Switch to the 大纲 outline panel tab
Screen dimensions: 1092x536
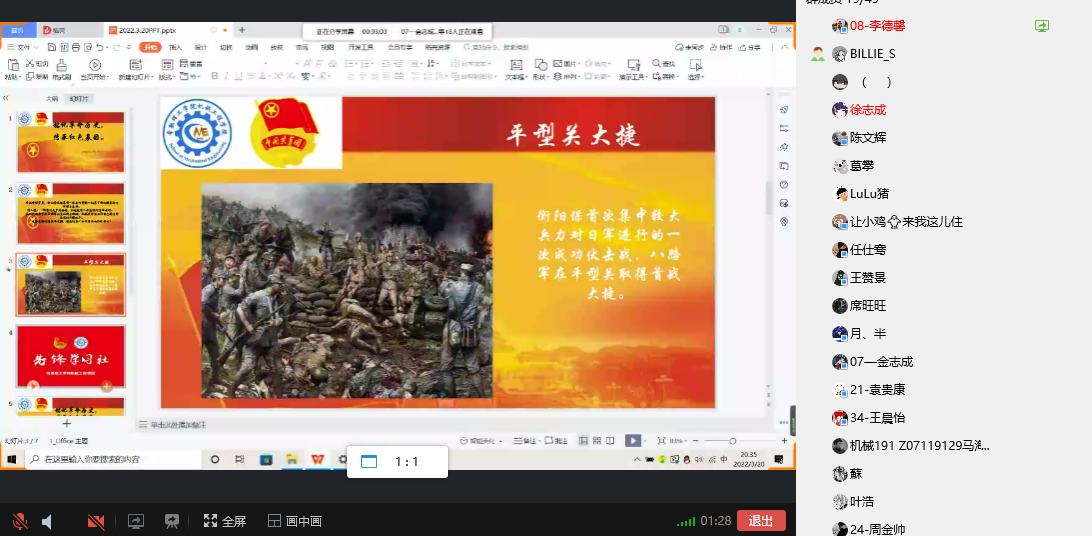pos(52,99)
